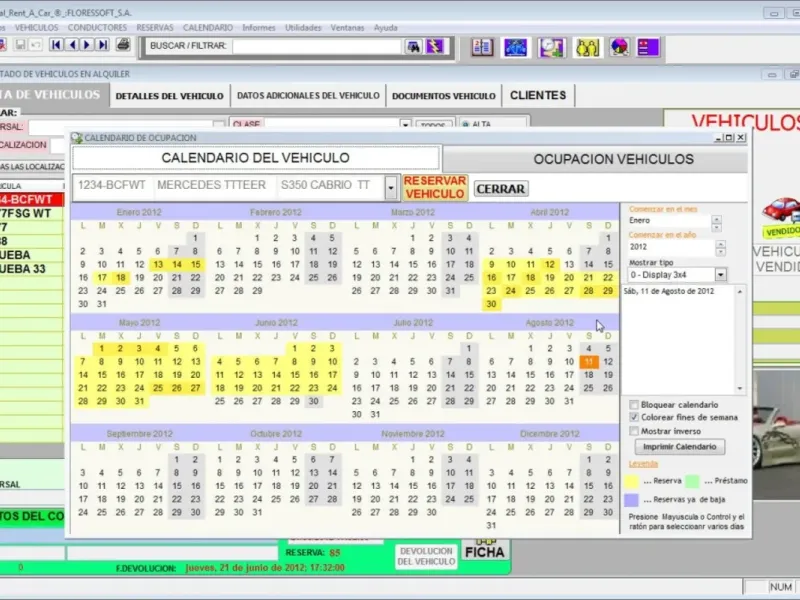Click the yellow Reserva legend swatch

633,481
